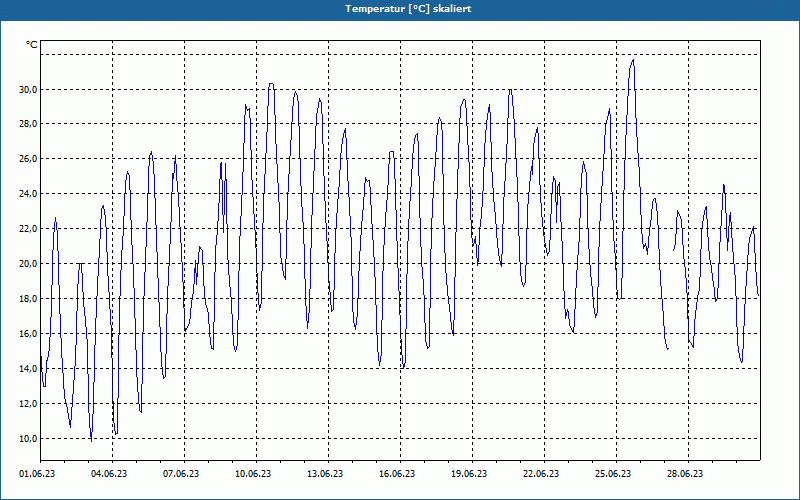Click the 'Temperatur [°C] skaliert' chart title
The width and height of the screenshot is (800, 500).
point(408,9)
